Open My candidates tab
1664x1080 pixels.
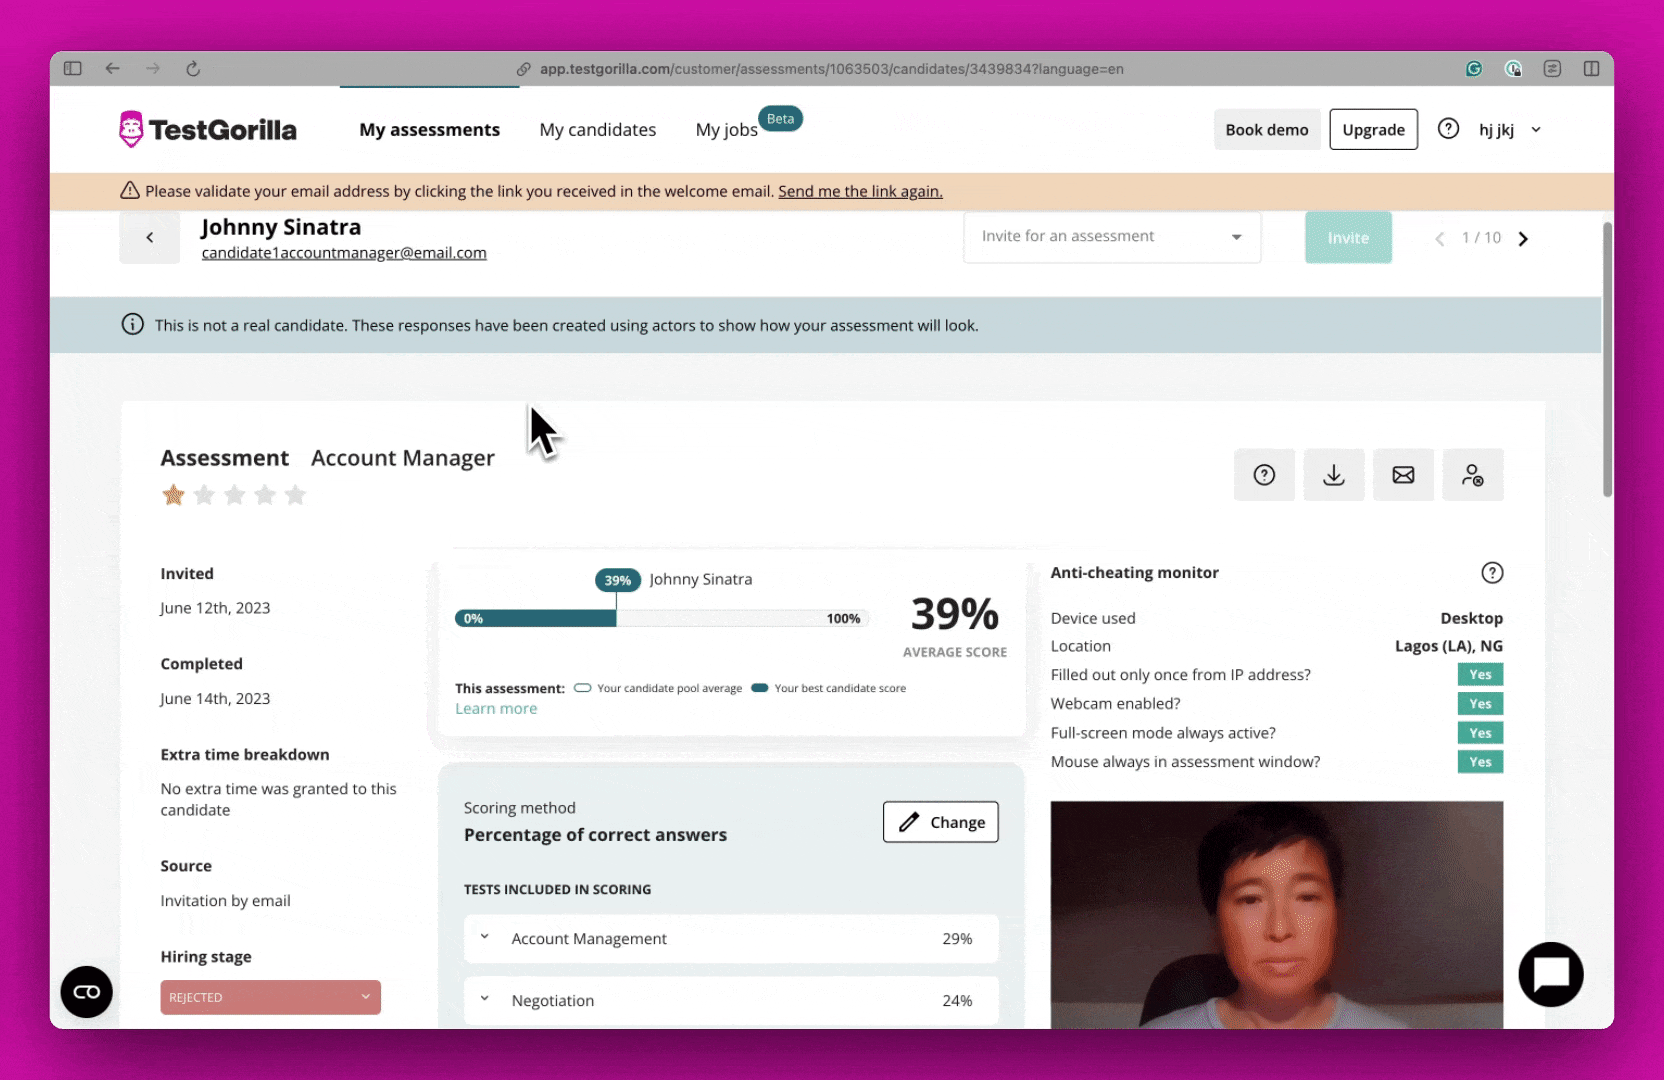click(598, 130)
